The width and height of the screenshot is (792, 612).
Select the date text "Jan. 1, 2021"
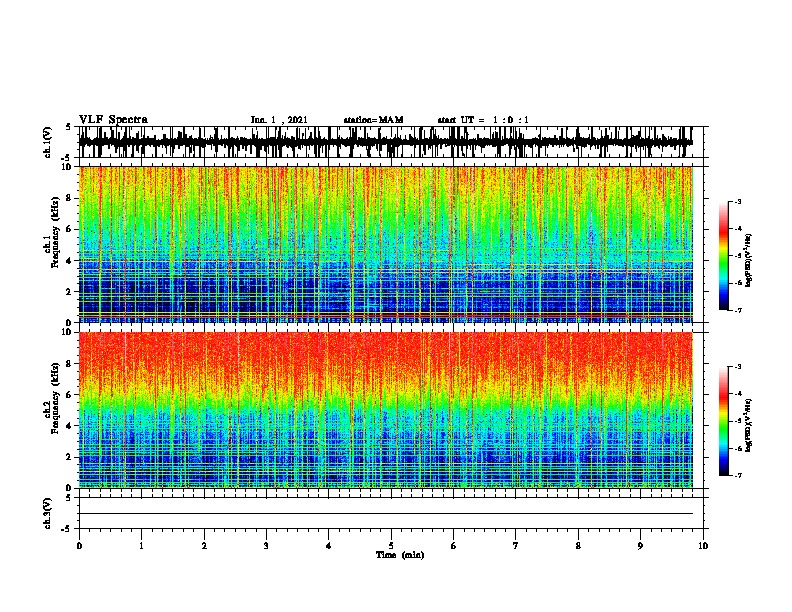click(279, 120)
